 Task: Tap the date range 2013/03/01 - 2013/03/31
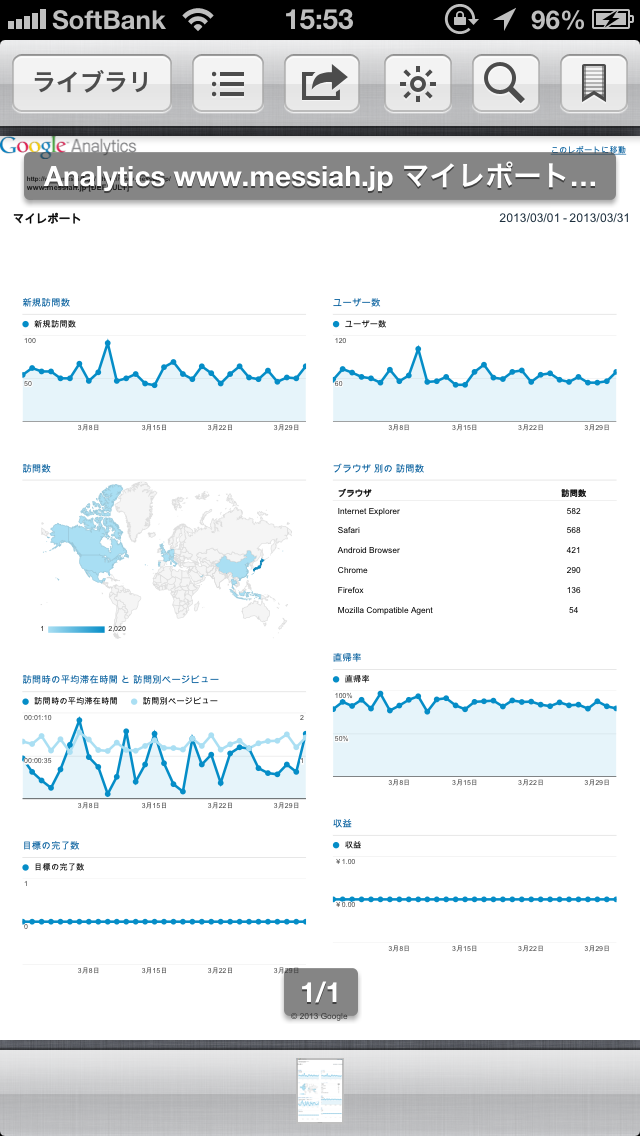(564, 218)
